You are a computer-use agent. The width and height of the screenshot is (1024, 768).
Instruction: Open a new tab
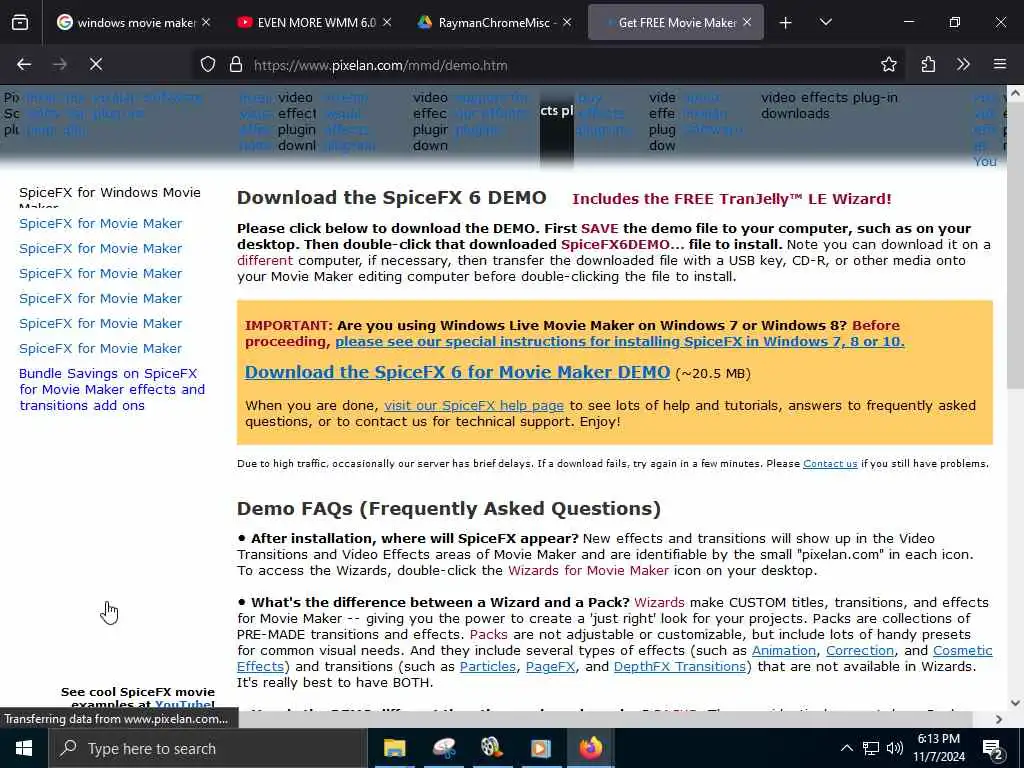786,23
